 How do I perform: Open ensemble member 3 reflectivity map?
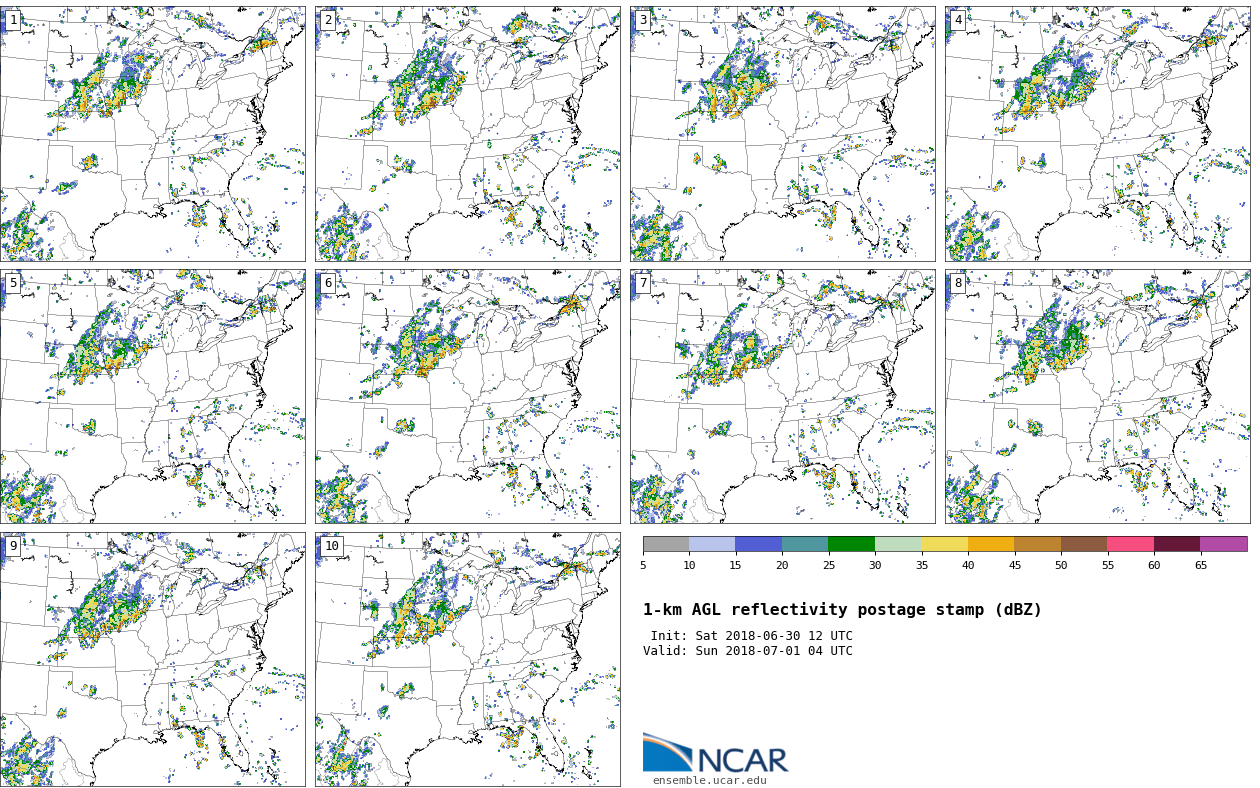click(783, 134)
